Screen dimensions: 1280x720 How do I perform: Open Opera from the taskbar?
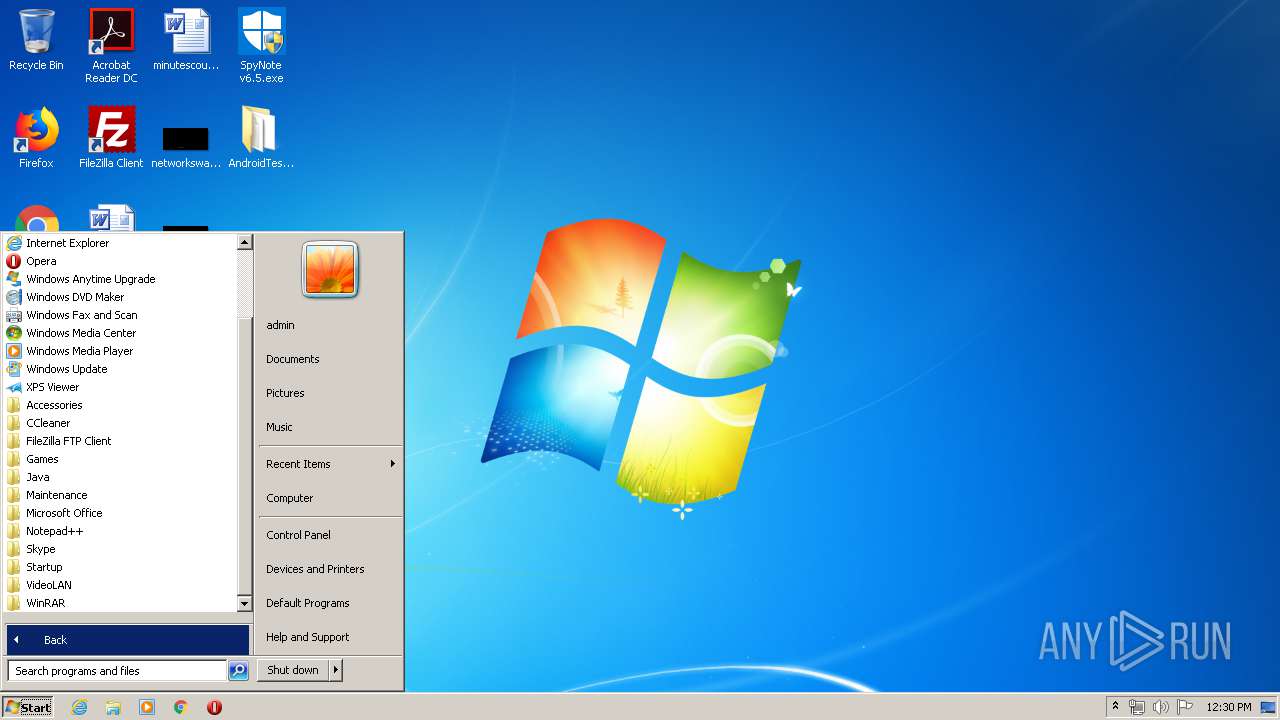click(x=214, y=707)
